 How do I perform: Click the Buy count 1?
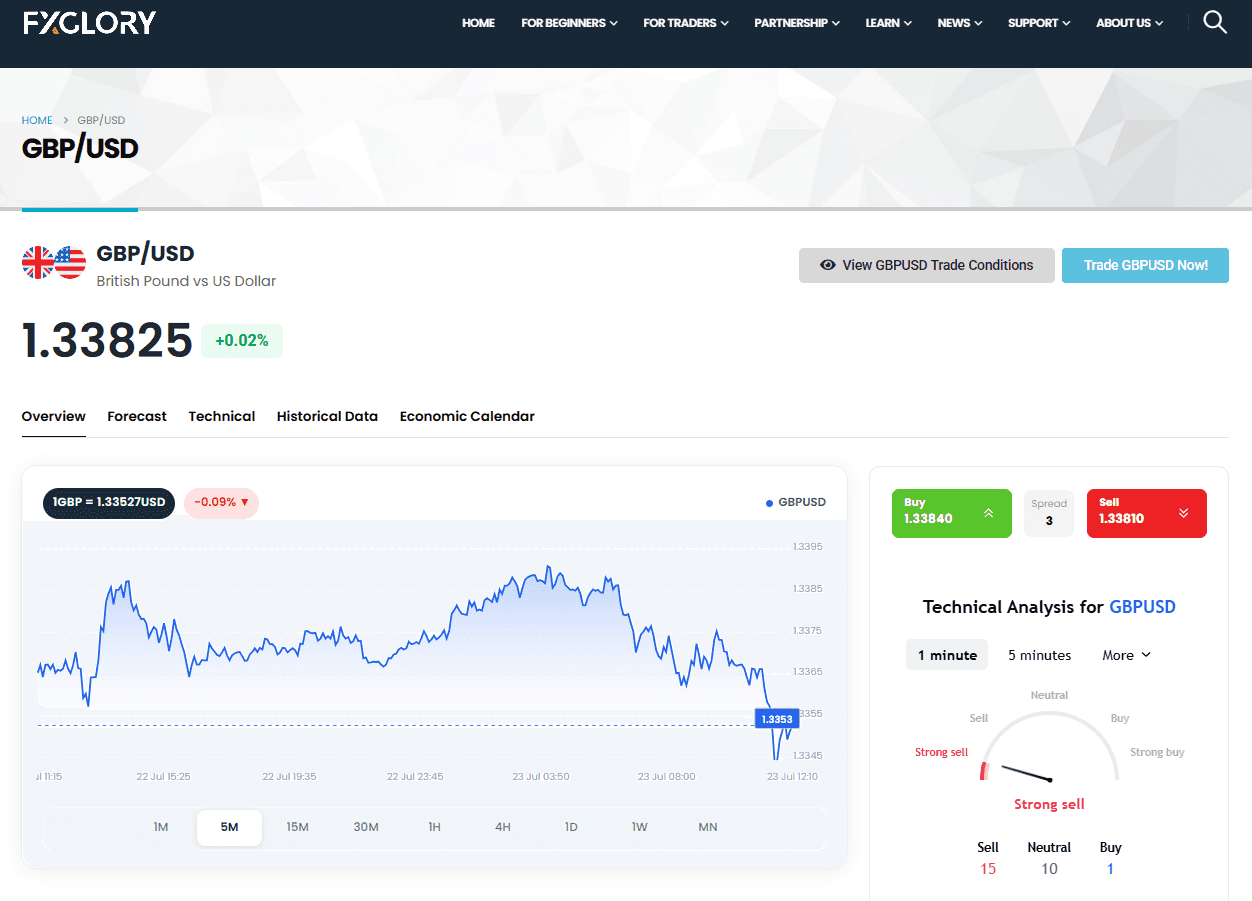coord(1110,869)
